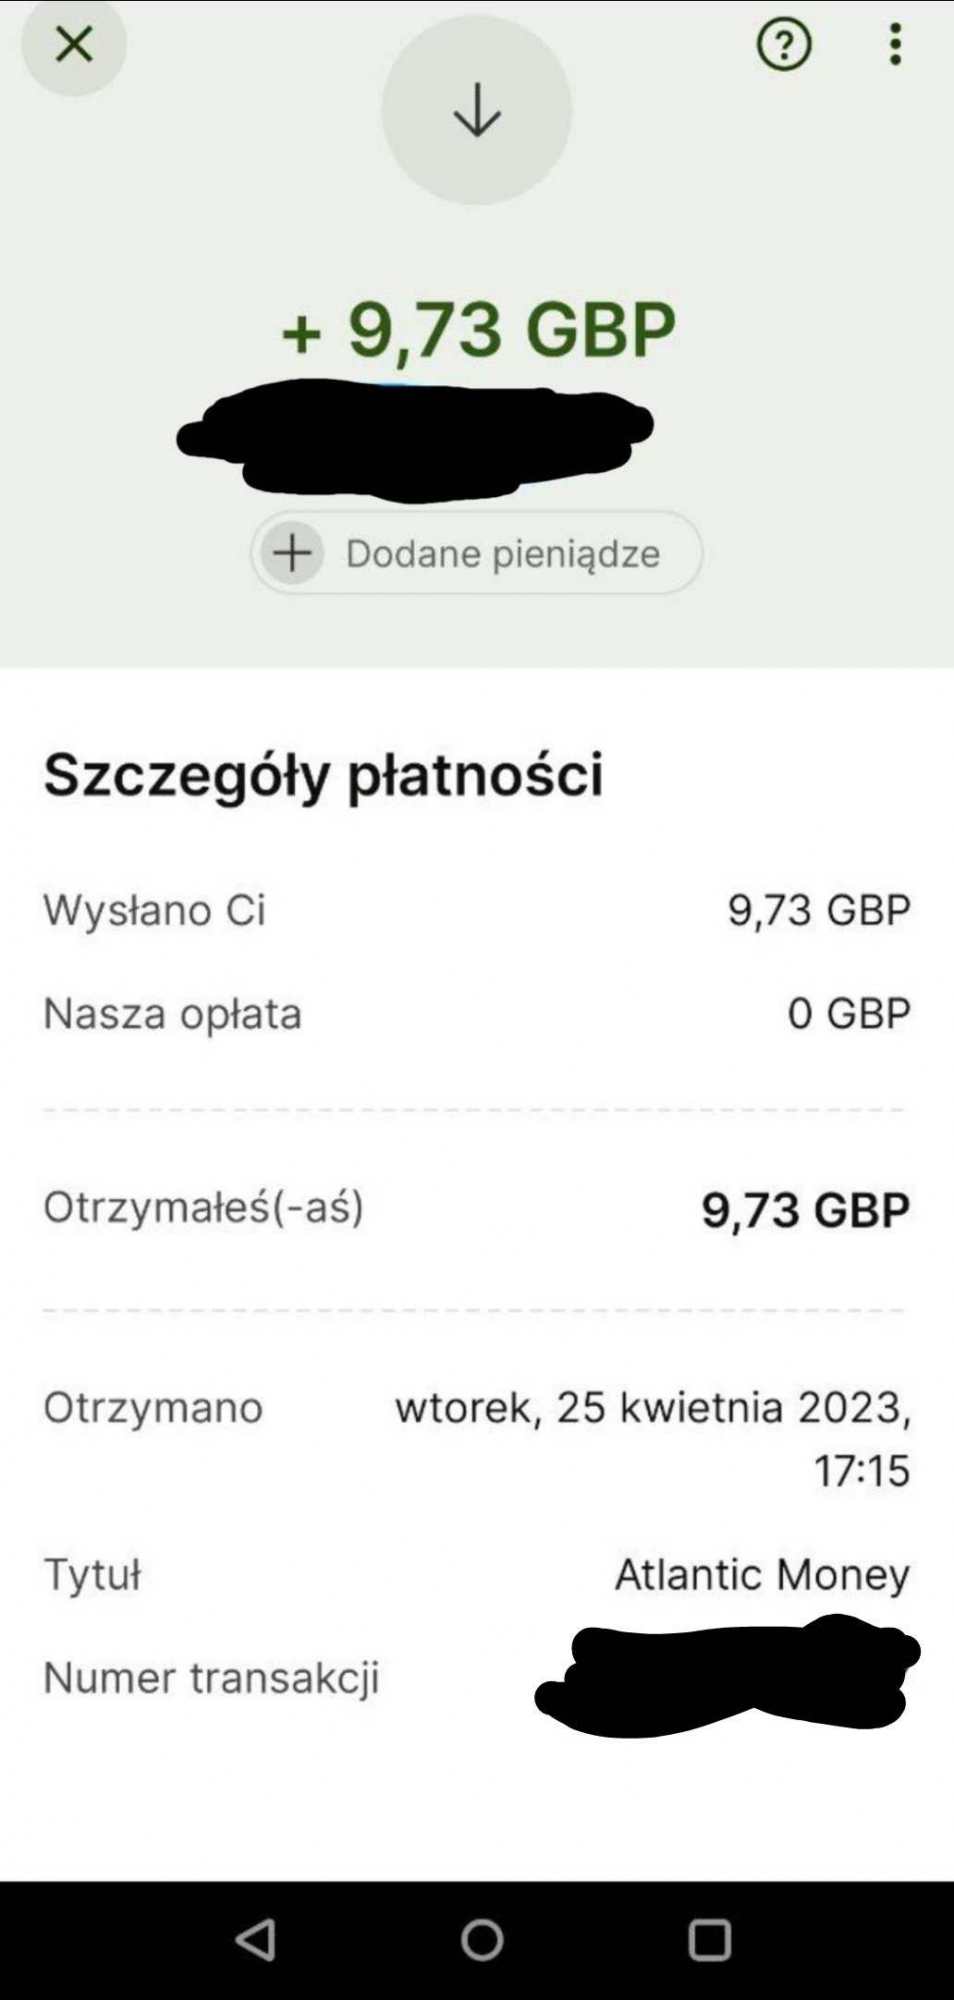Select the Szczegóły płatności heading
Image resolution: width=954 pixels, height=2000 pixels.
323,774
